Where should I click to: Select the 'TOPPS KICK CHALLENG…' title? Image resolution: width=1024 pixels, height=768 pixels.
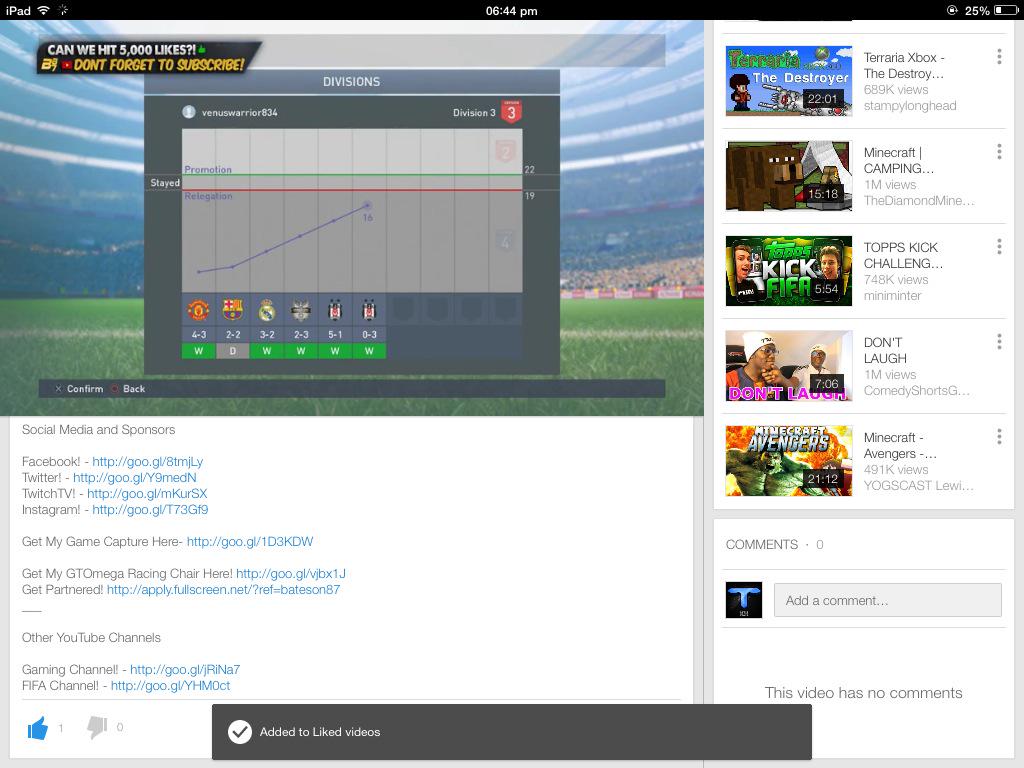[x=903, y=255]
